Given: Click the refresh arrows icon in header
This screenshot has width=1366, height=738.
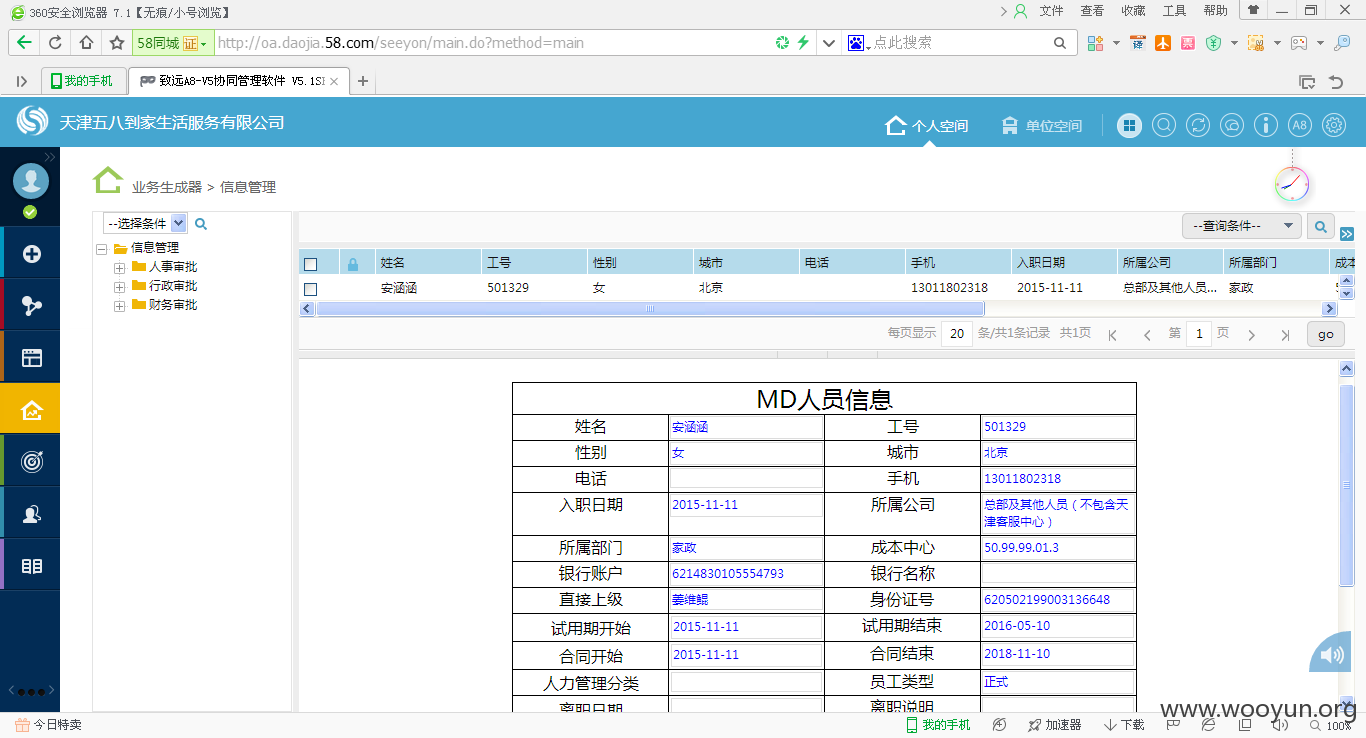Looking at the screenshot, I should pos(1197,125).
